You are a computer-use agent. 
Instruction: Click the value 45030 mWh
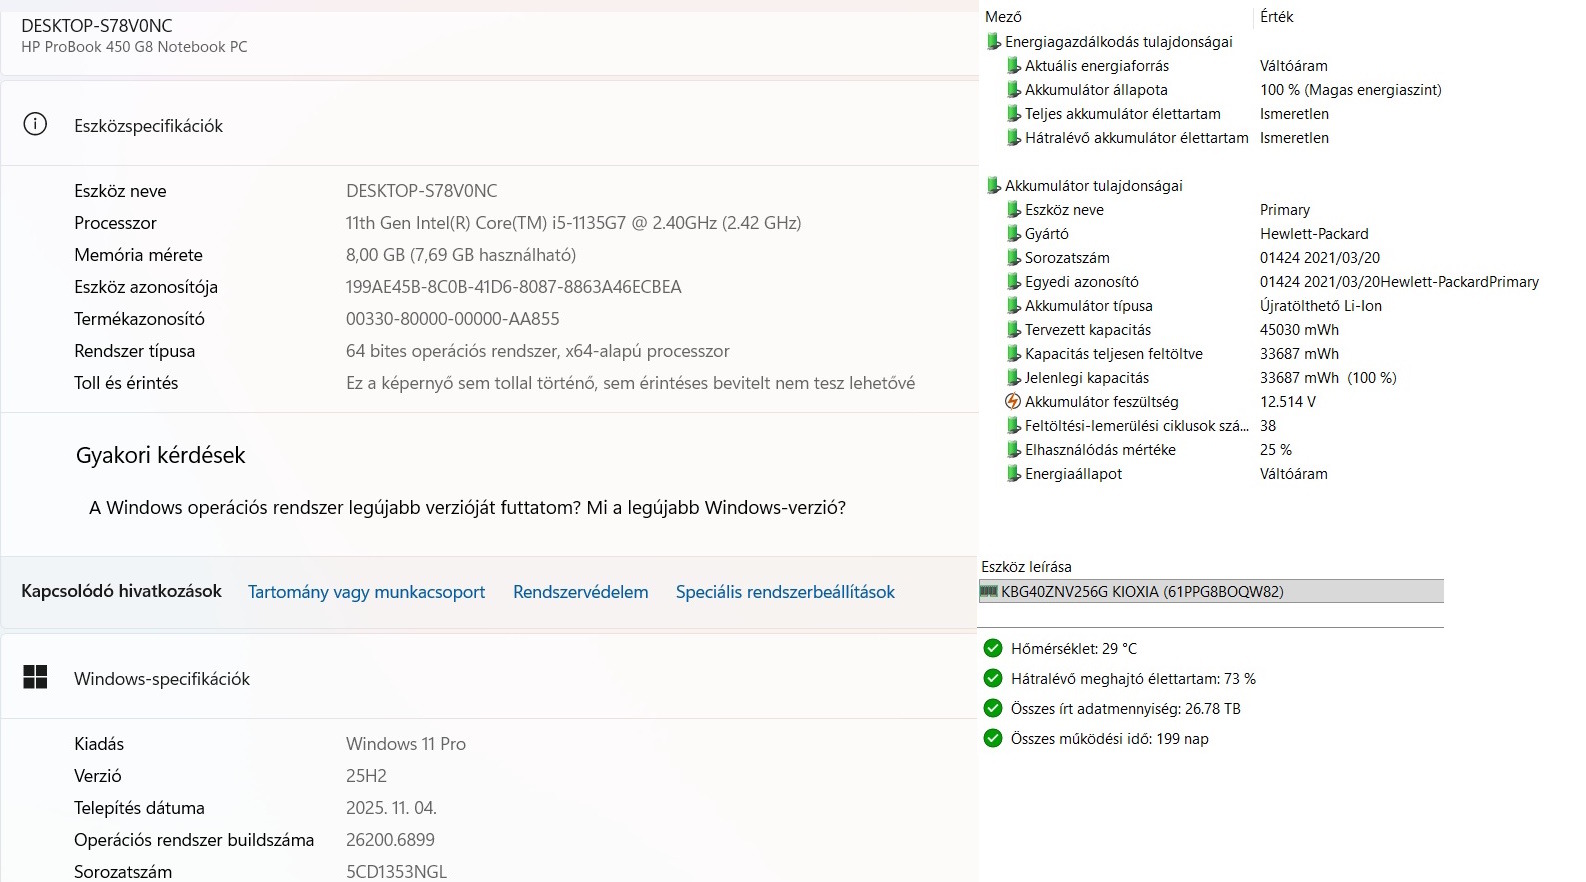click(1299, 330)
